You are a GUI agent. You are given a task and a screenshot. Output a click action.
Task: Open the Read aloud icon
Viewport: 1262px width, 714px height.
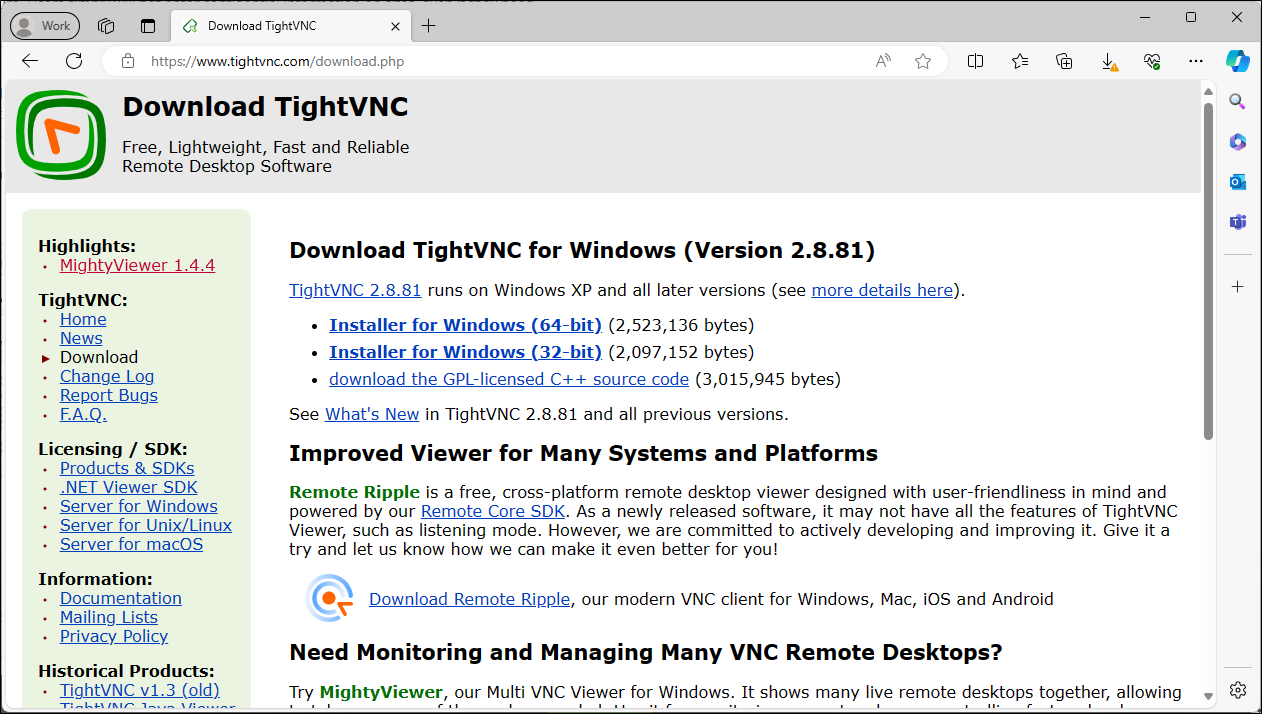[x=883, y=61]
